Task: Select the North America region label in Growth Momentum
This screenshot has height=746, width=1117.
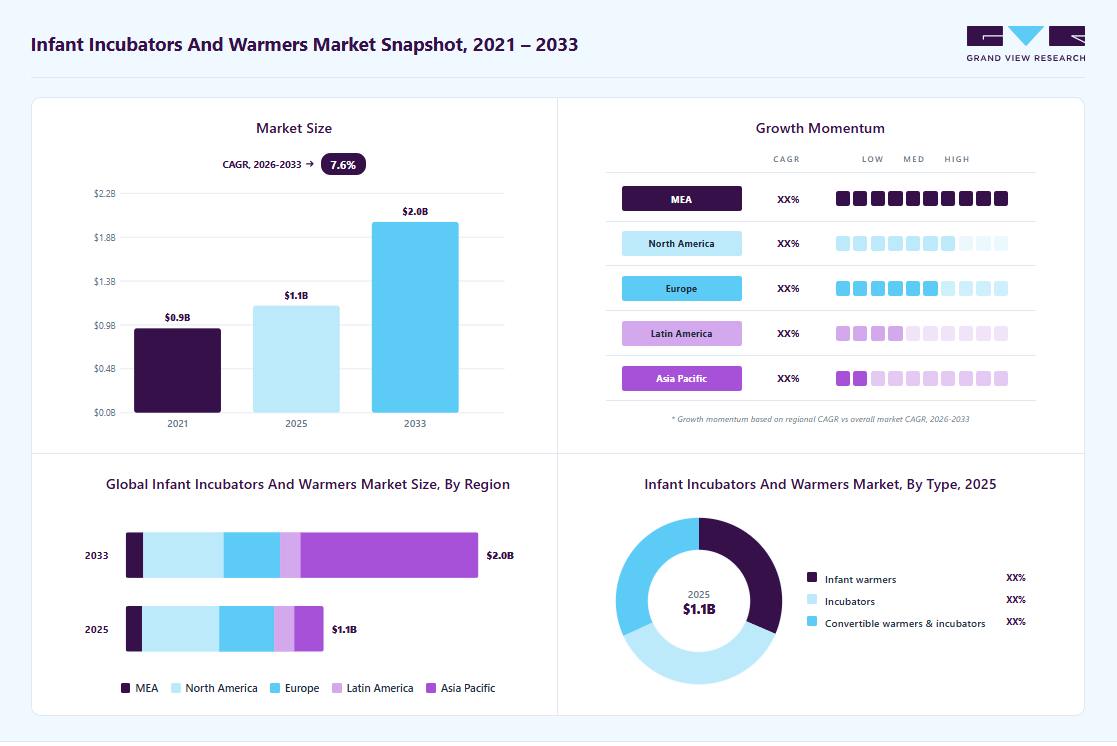Action: click(x=682, y=244)
